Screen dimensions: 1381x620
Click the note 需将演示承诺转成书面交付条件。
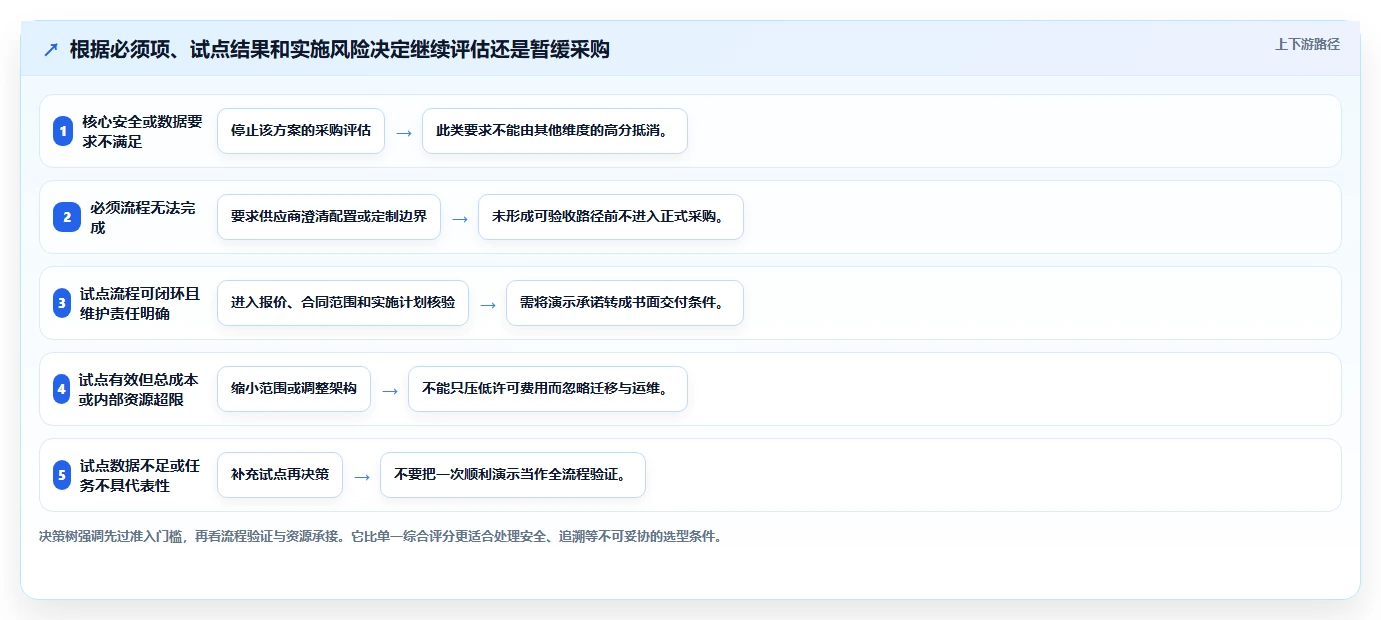point(625,303)
